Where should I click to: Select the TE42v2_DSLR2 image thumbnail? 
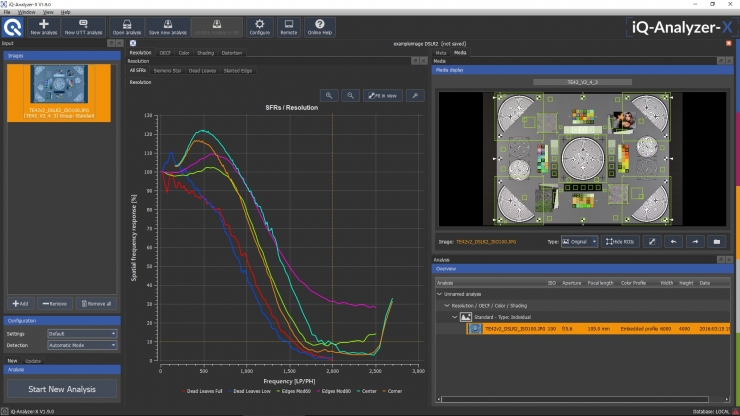pos(59,93)
